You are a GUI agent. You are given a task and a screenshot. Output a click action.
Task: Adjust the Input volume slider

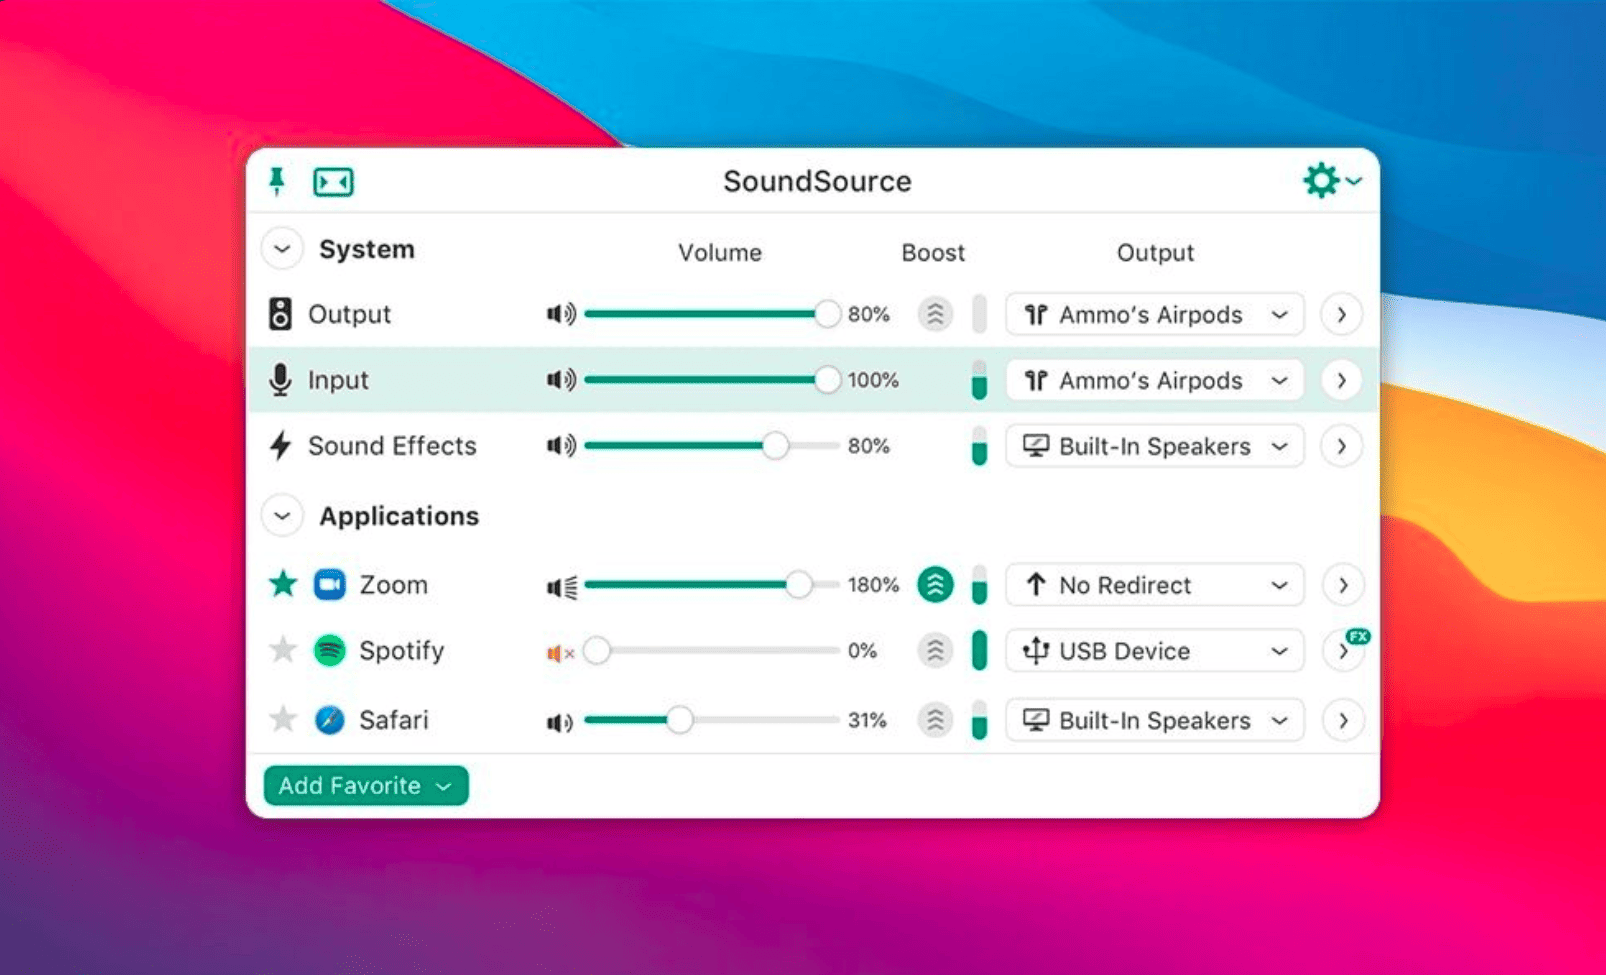point(712,380)
